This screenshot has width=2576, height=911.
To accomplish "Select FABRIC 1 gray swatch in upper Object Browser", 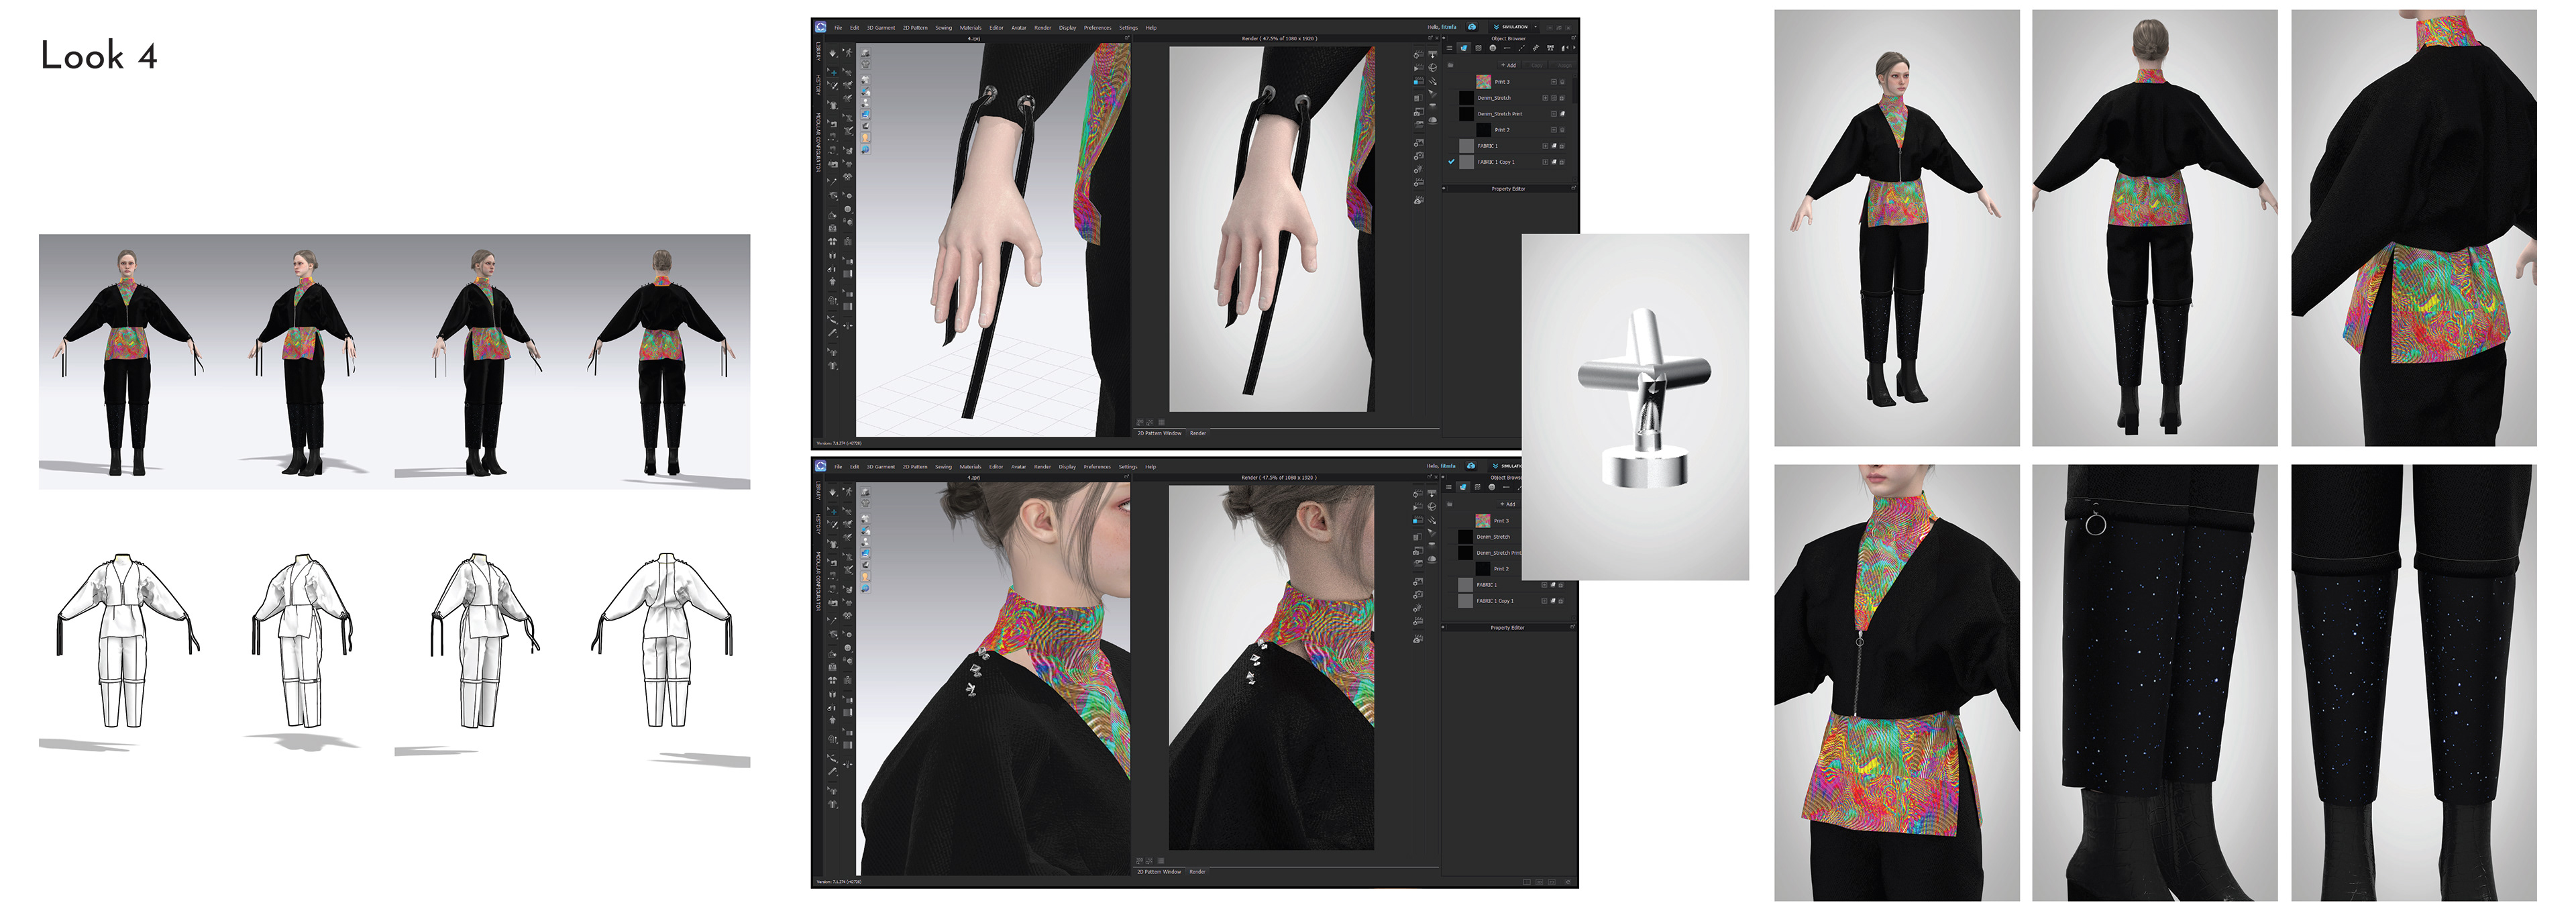I will [1467, 146].
